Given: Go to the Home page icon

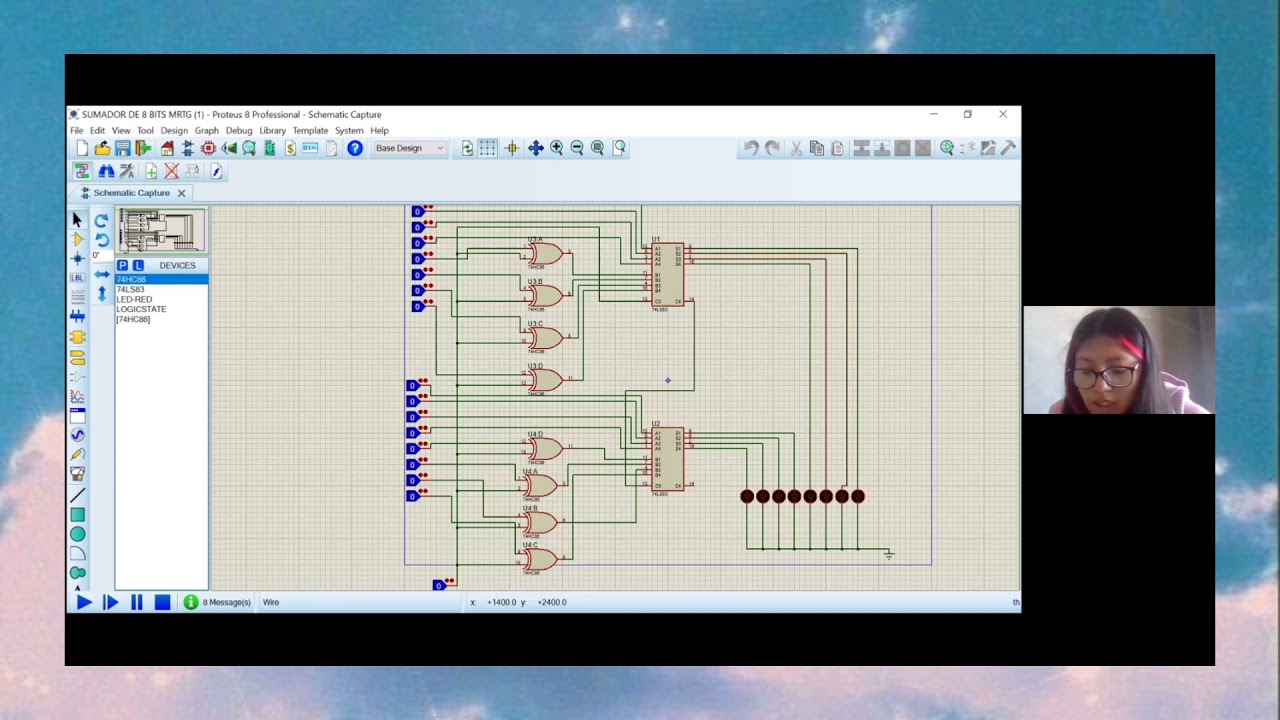Looking at the screenshot, I should (167, 148).
